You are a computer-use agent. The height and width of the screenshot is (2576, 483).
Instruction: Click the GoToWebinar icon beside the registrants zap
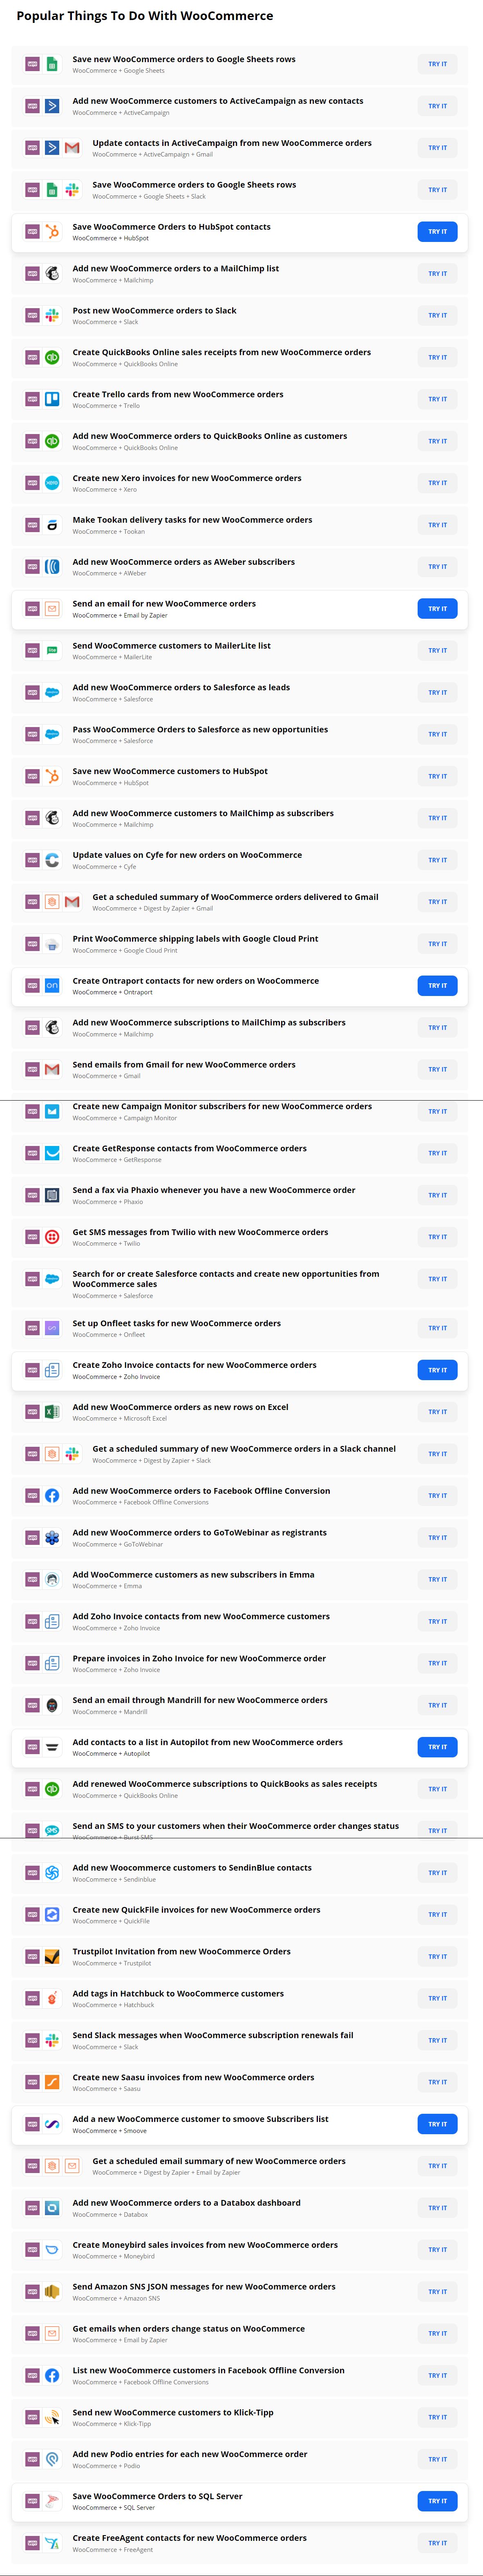click(x=52, y=1537)
